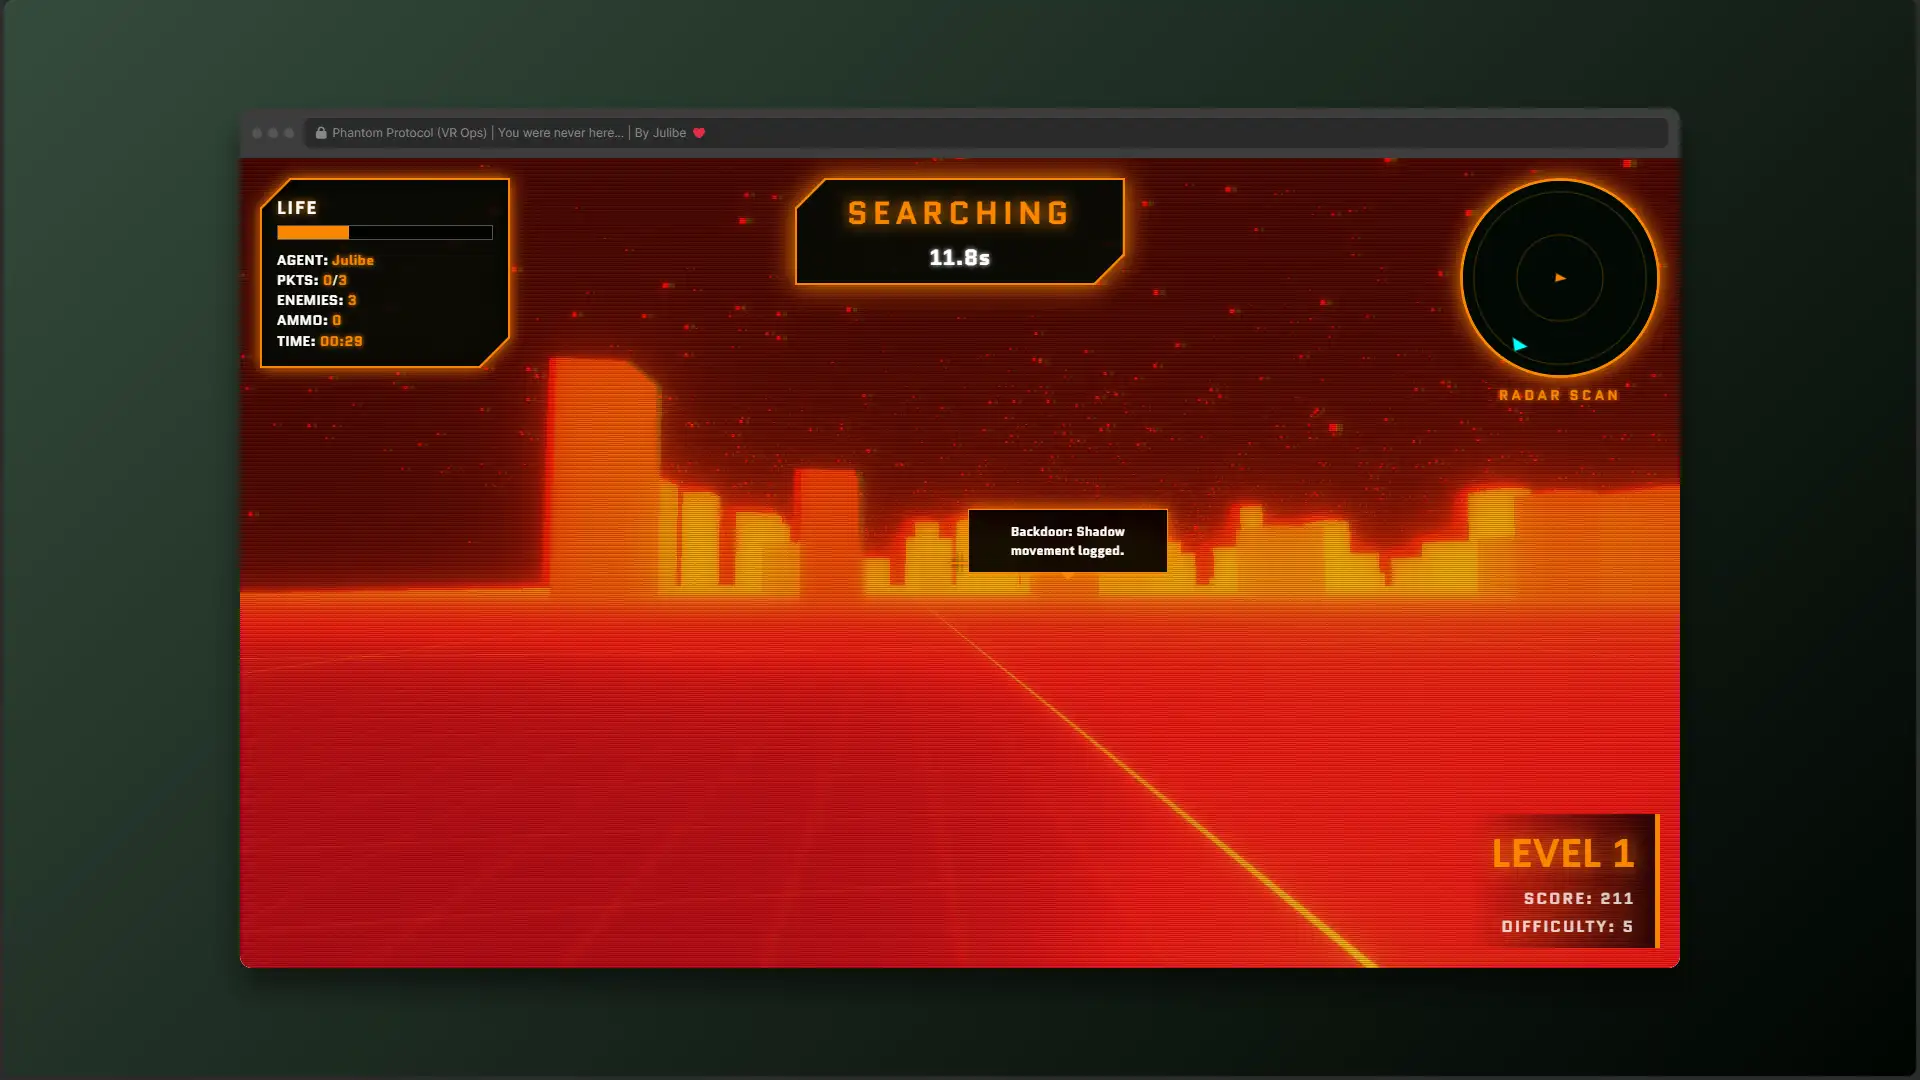Screen dimensions: 1920x1080
Task: Click the AGENT: Julibe name line
Action: tap(325, 260)
